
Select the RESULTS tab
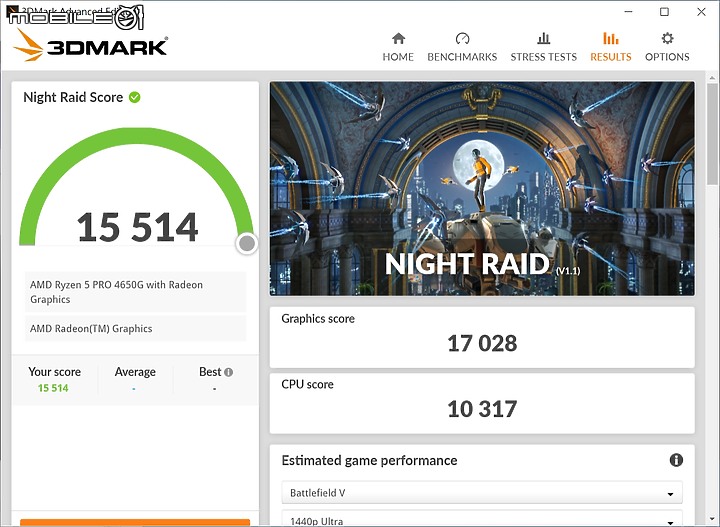point(611,47)
